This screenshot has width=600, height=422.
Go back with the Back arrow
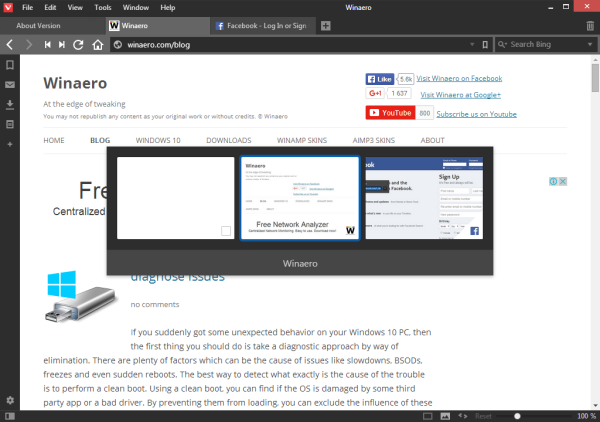click(10, 45)
